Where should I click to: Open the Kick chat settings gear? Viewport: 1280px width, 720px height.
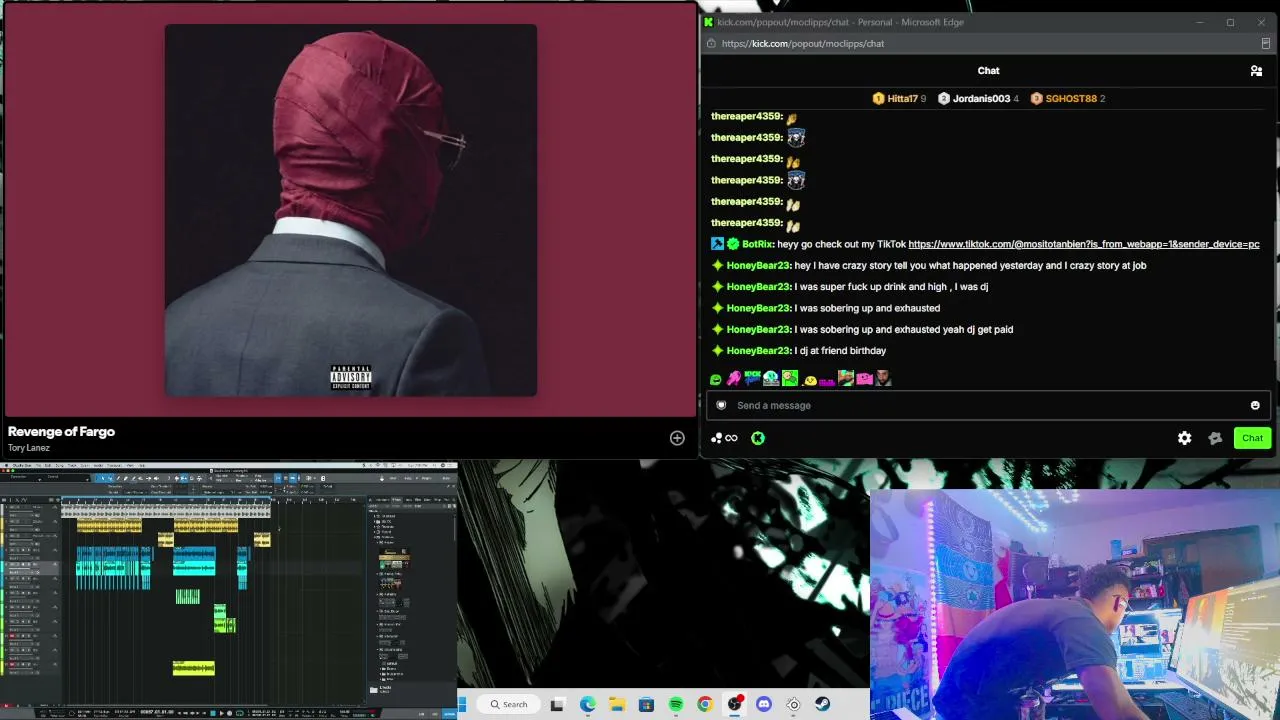click(1184, 438)
